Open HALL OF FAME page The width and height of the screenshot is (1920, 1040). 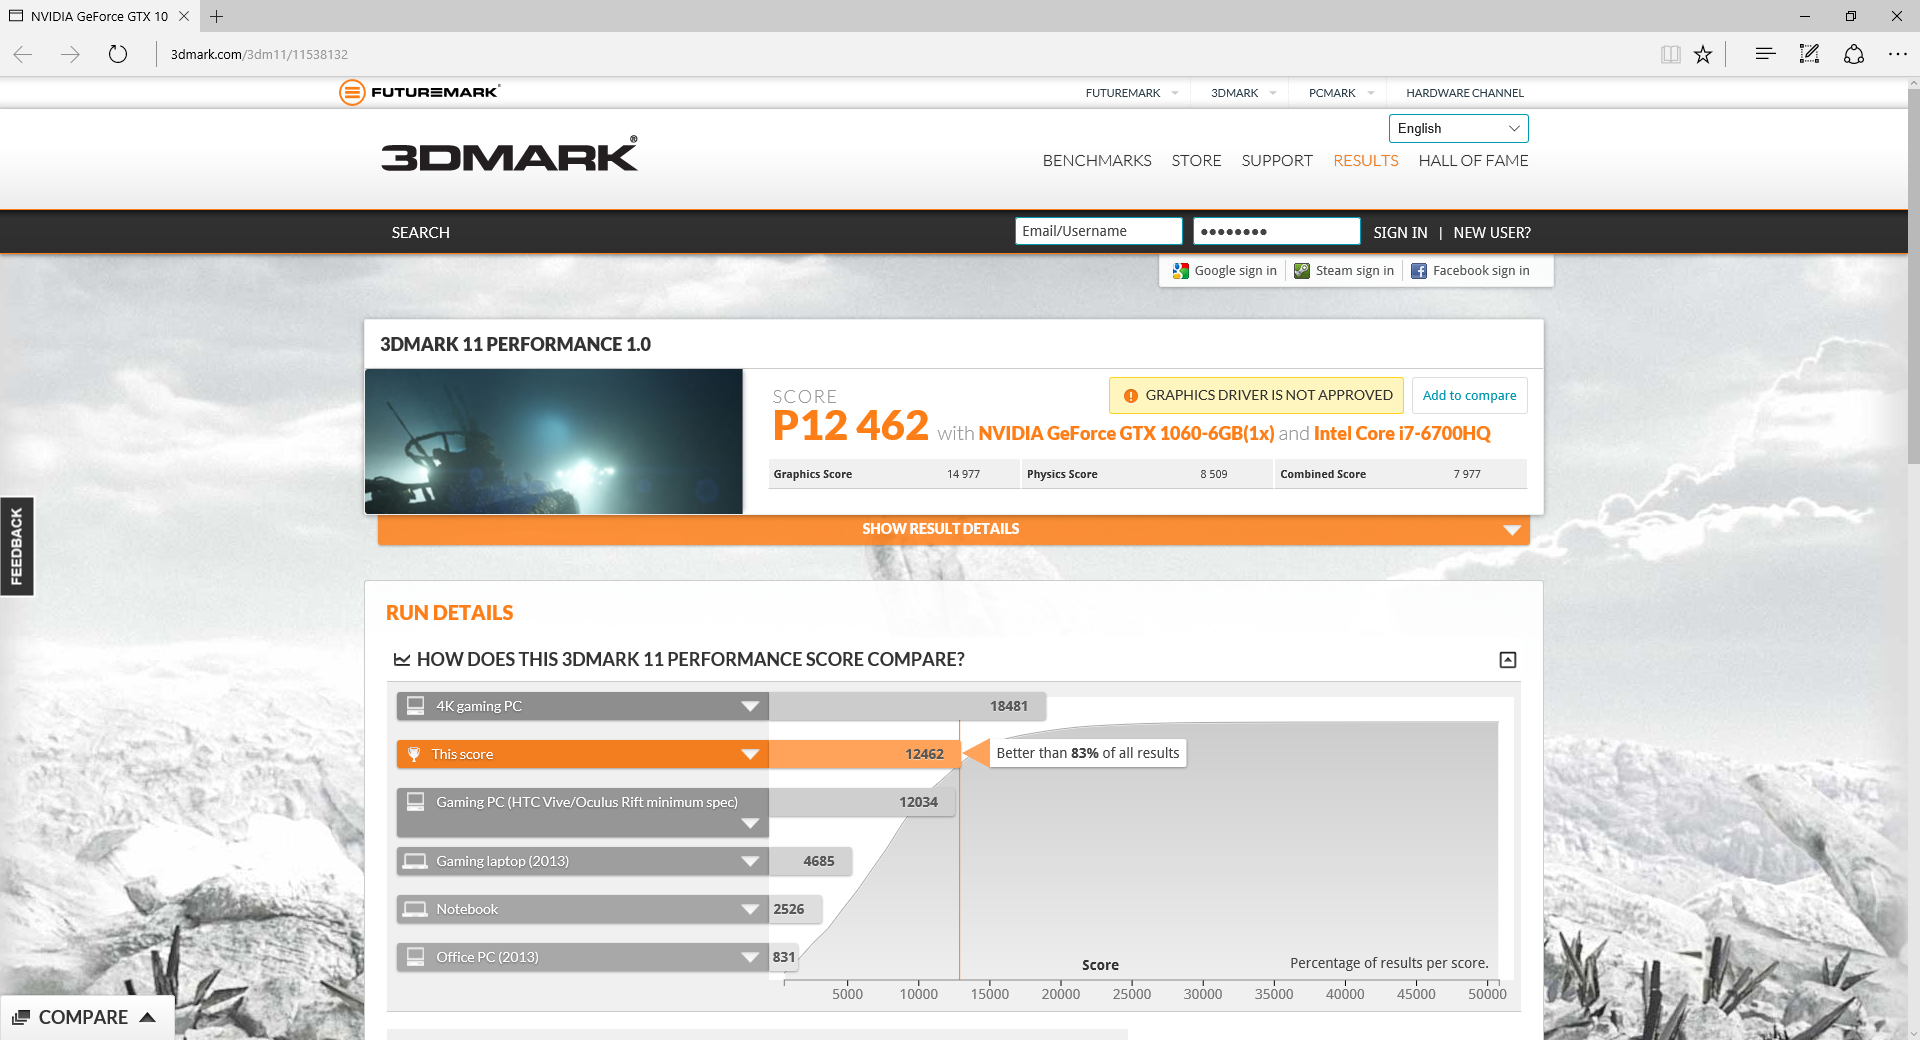pos(1473,160)
